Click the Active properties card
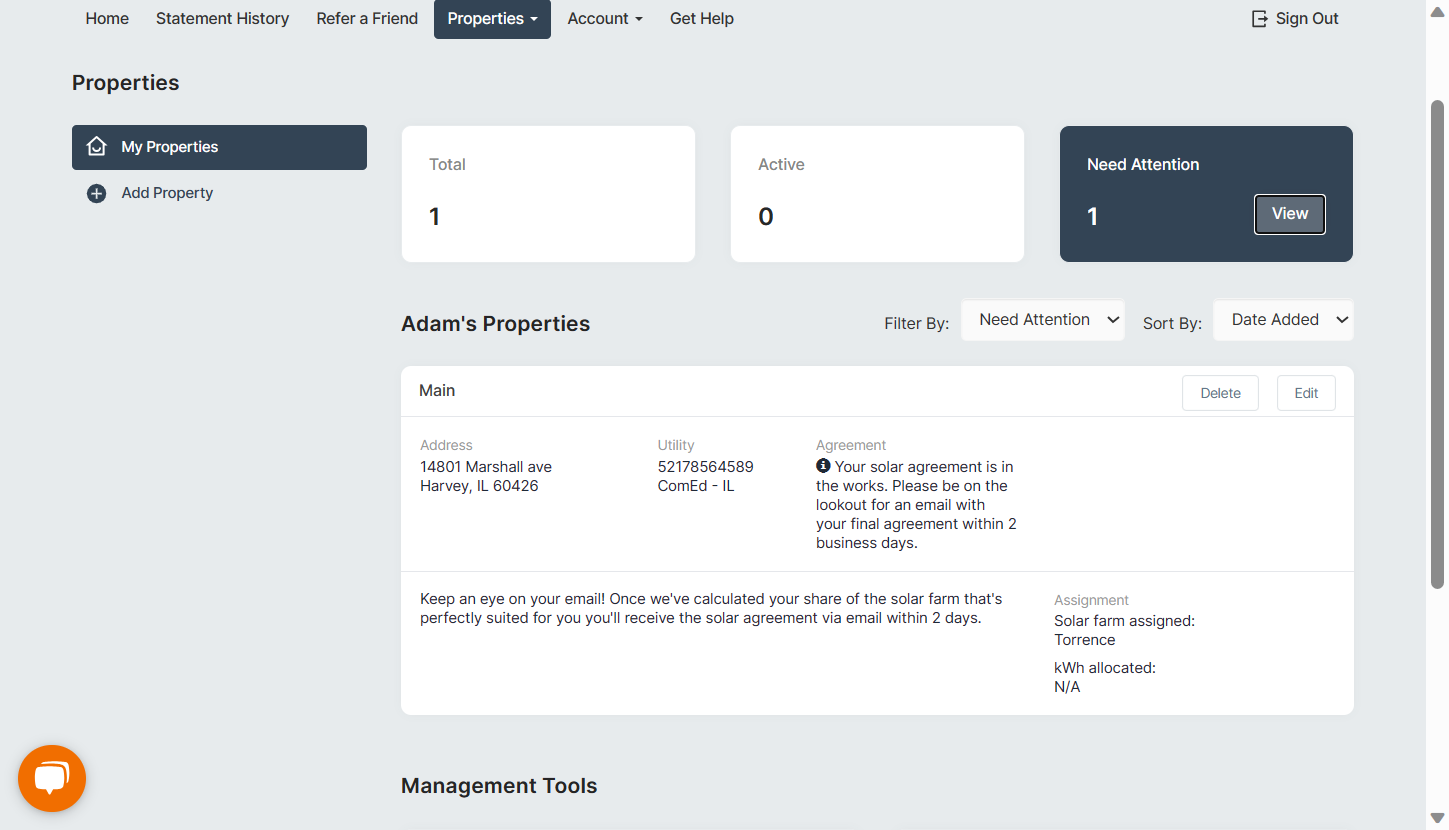 pyautogui.click(x=877, y=194)
